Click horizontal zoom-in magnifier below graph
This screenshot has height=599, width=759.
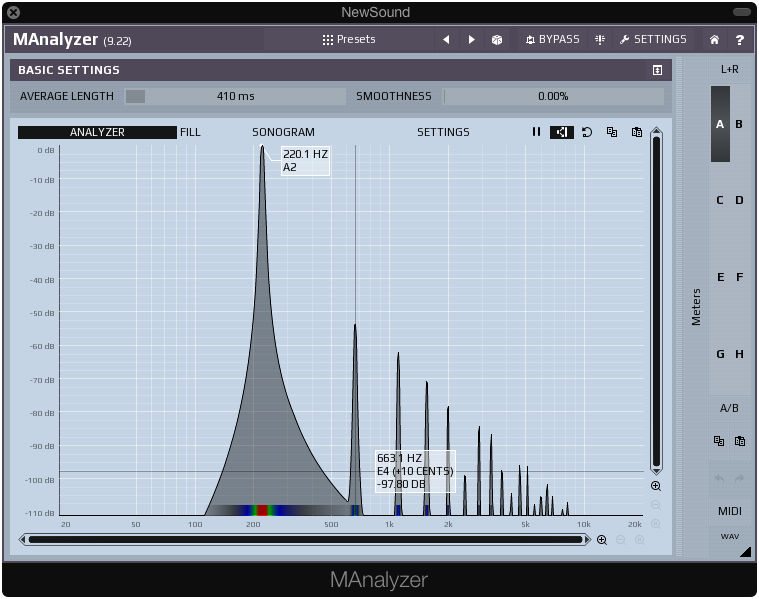(602, 540)
